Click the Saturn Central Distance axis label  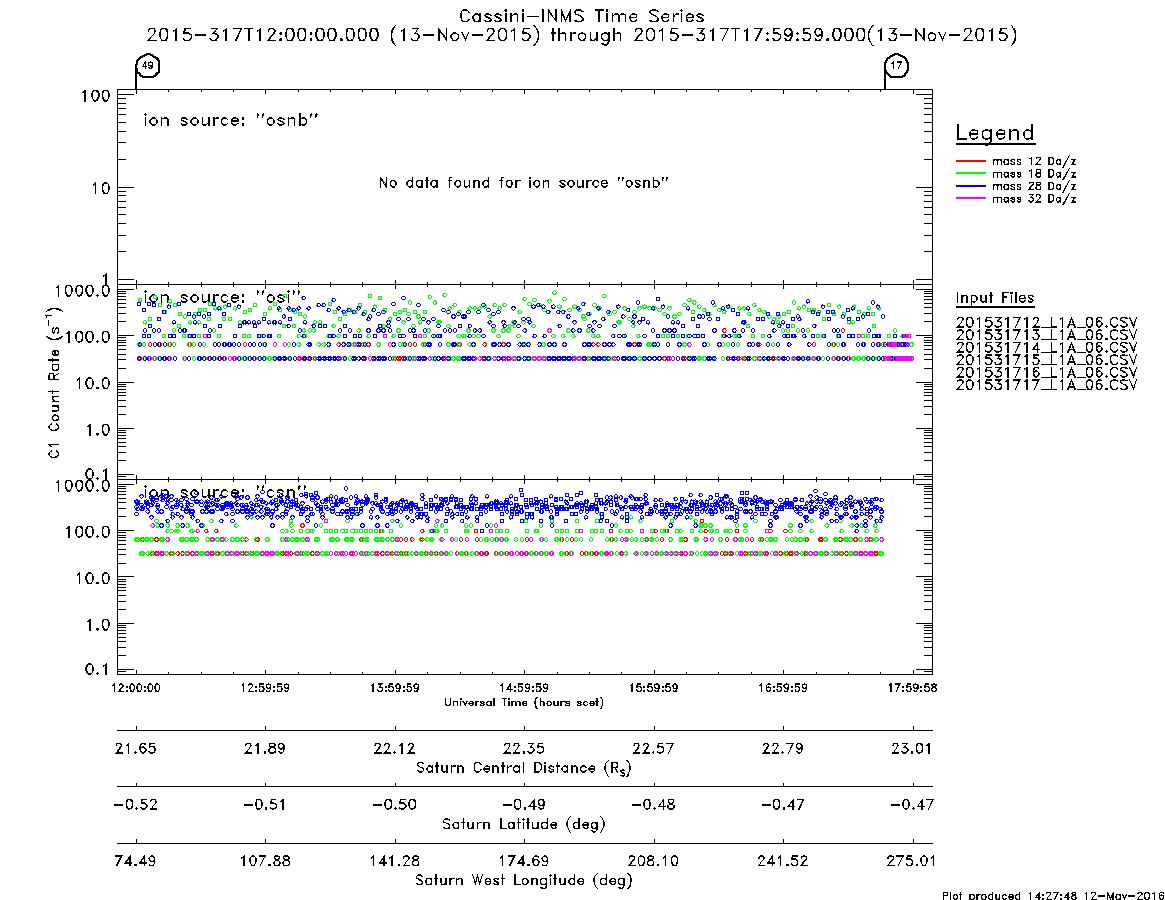(x=524, y=768)
